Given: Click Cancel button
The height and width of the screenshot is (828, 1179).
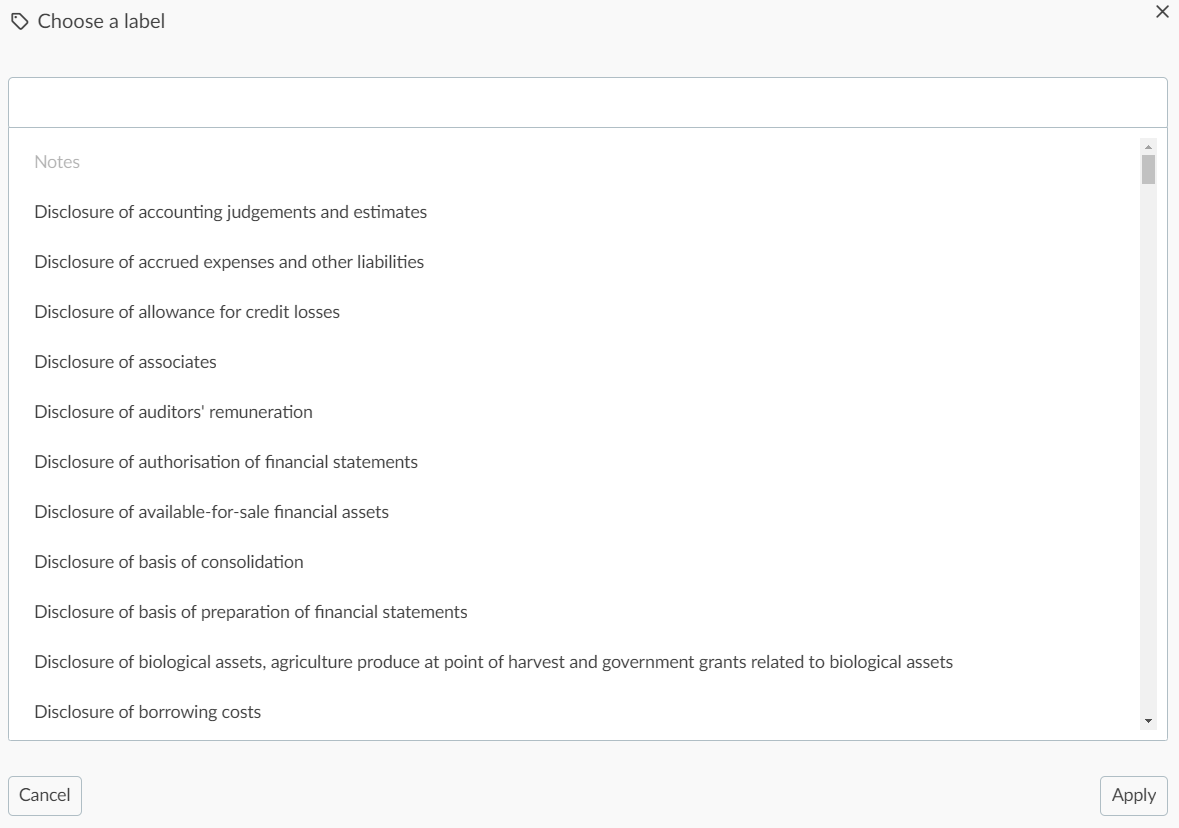Looking at the screenshot, I should tap(44, 796).
